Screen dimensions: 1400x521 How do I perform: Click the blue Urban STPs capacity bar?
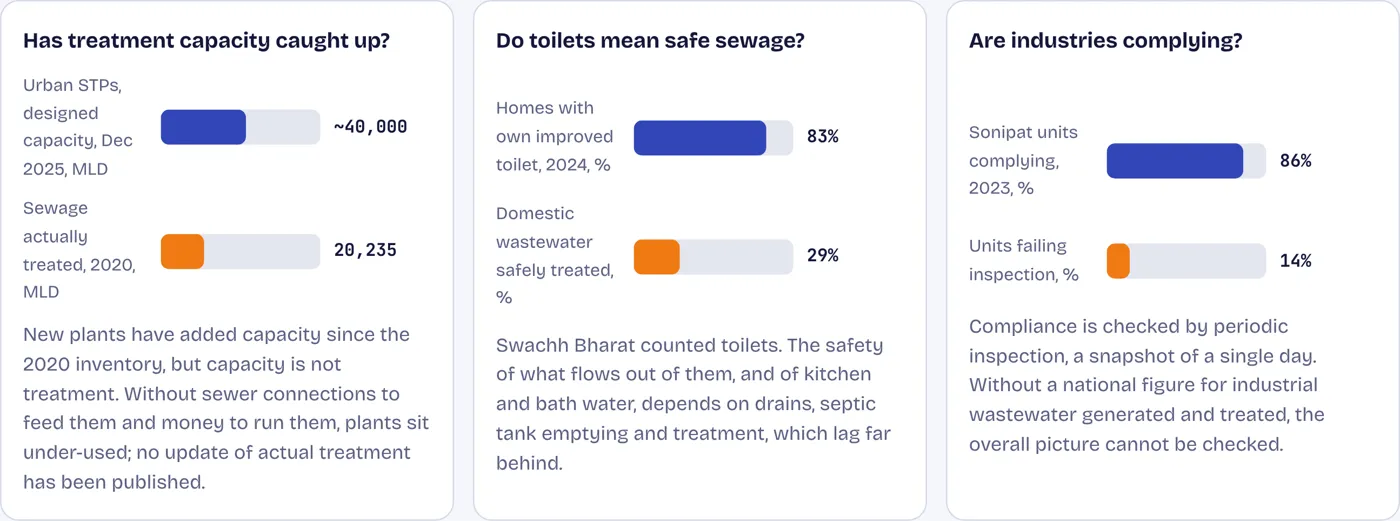click(x=203, y=127)
